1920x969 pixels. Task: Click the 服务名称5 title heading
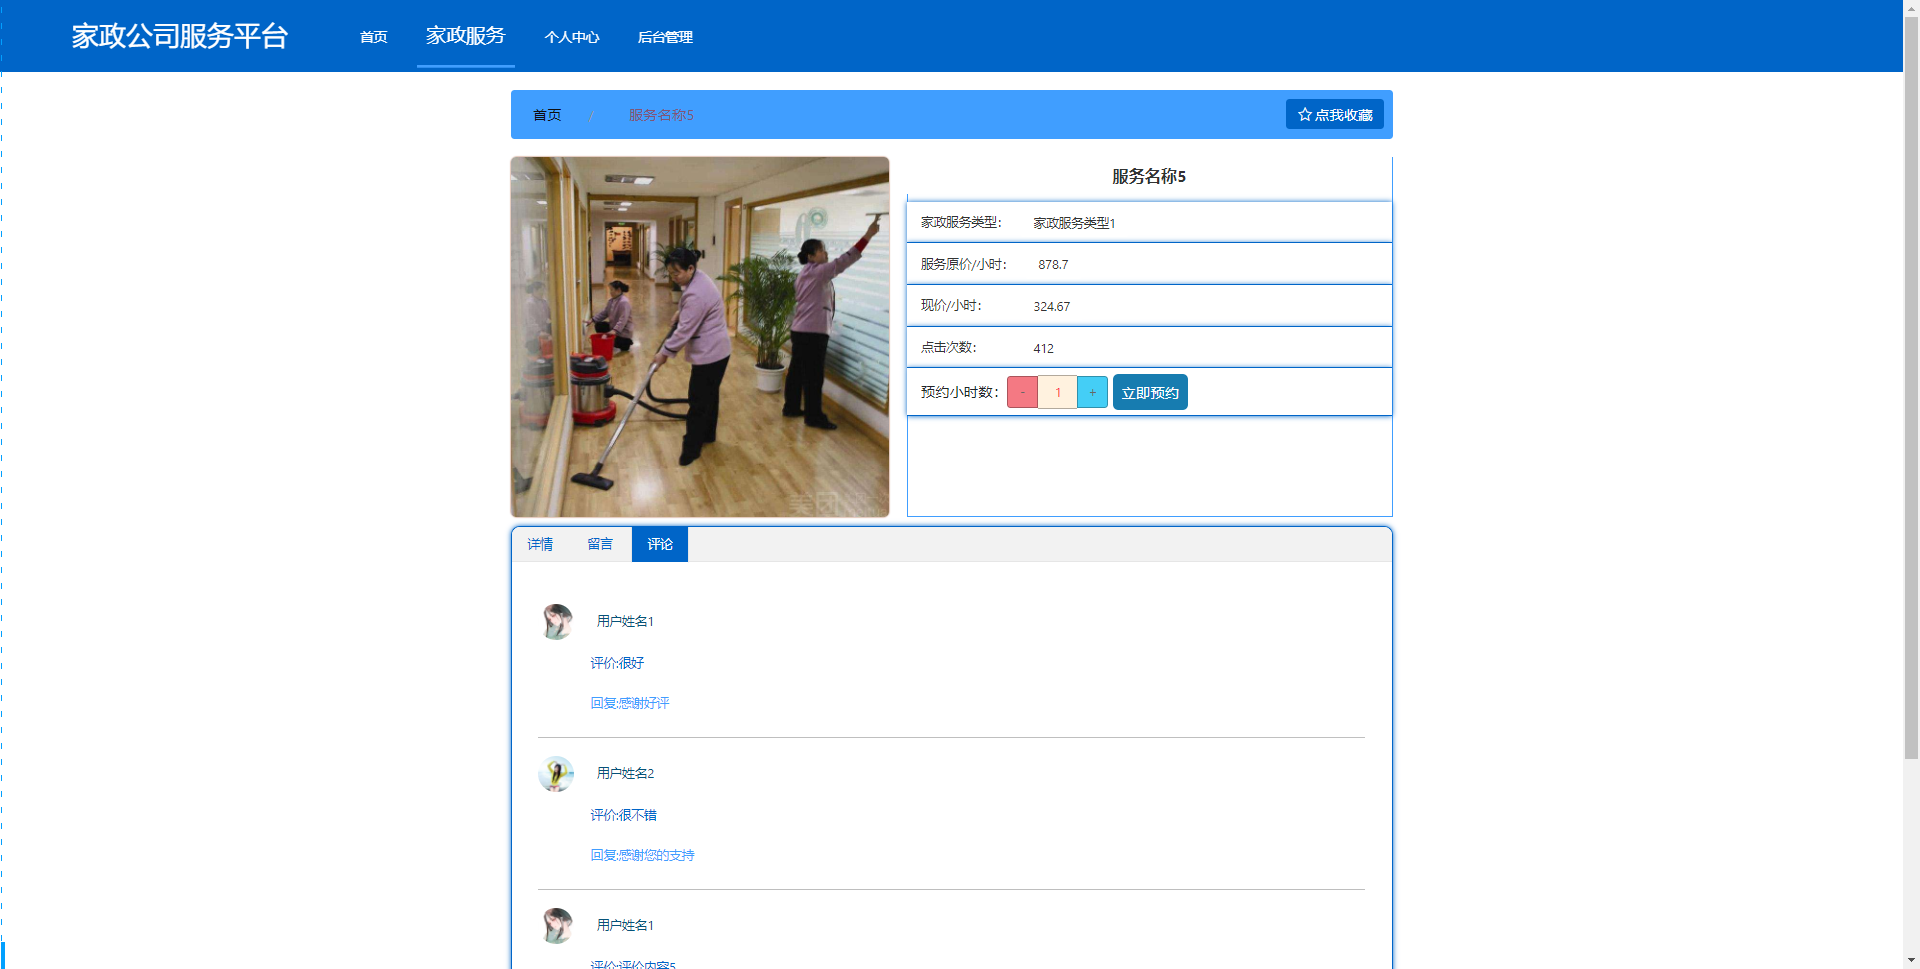tap(1149, 176)
